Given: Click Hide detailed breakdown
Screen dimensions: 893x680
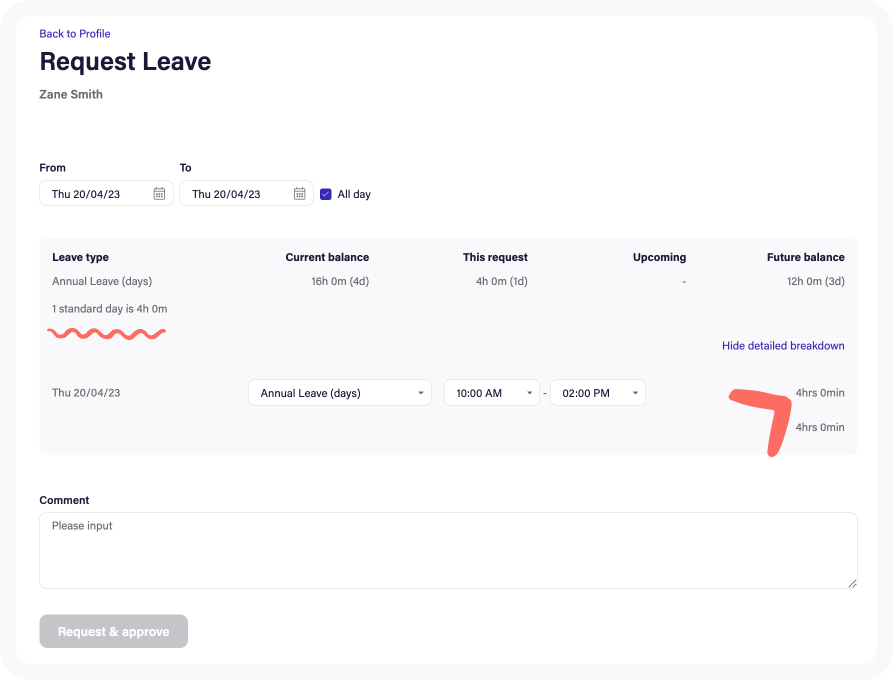Looking at the screenshot, I should coord(783,344).
